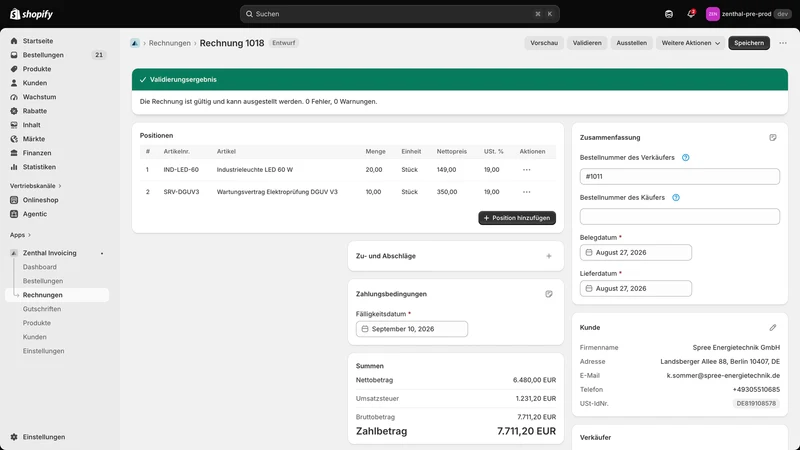Click the empty Bestellnummer des Käufers field

click(680, 216)
